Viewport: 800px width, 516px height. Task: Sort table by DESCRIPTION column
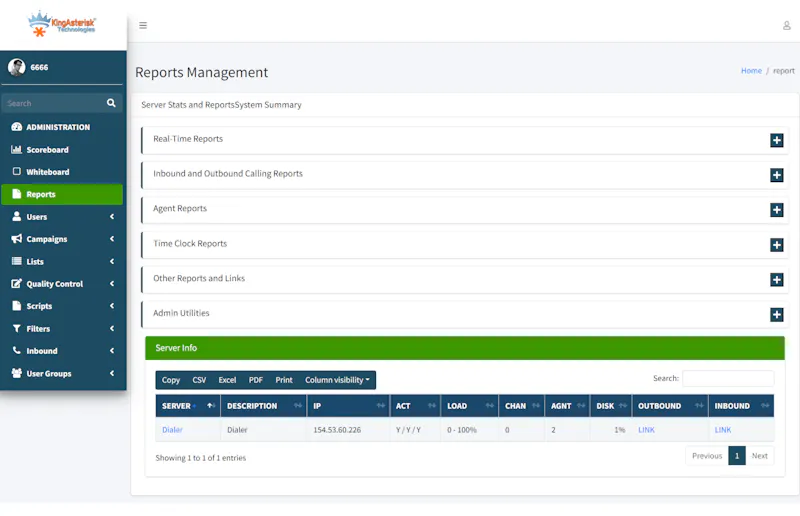(264, 406)
